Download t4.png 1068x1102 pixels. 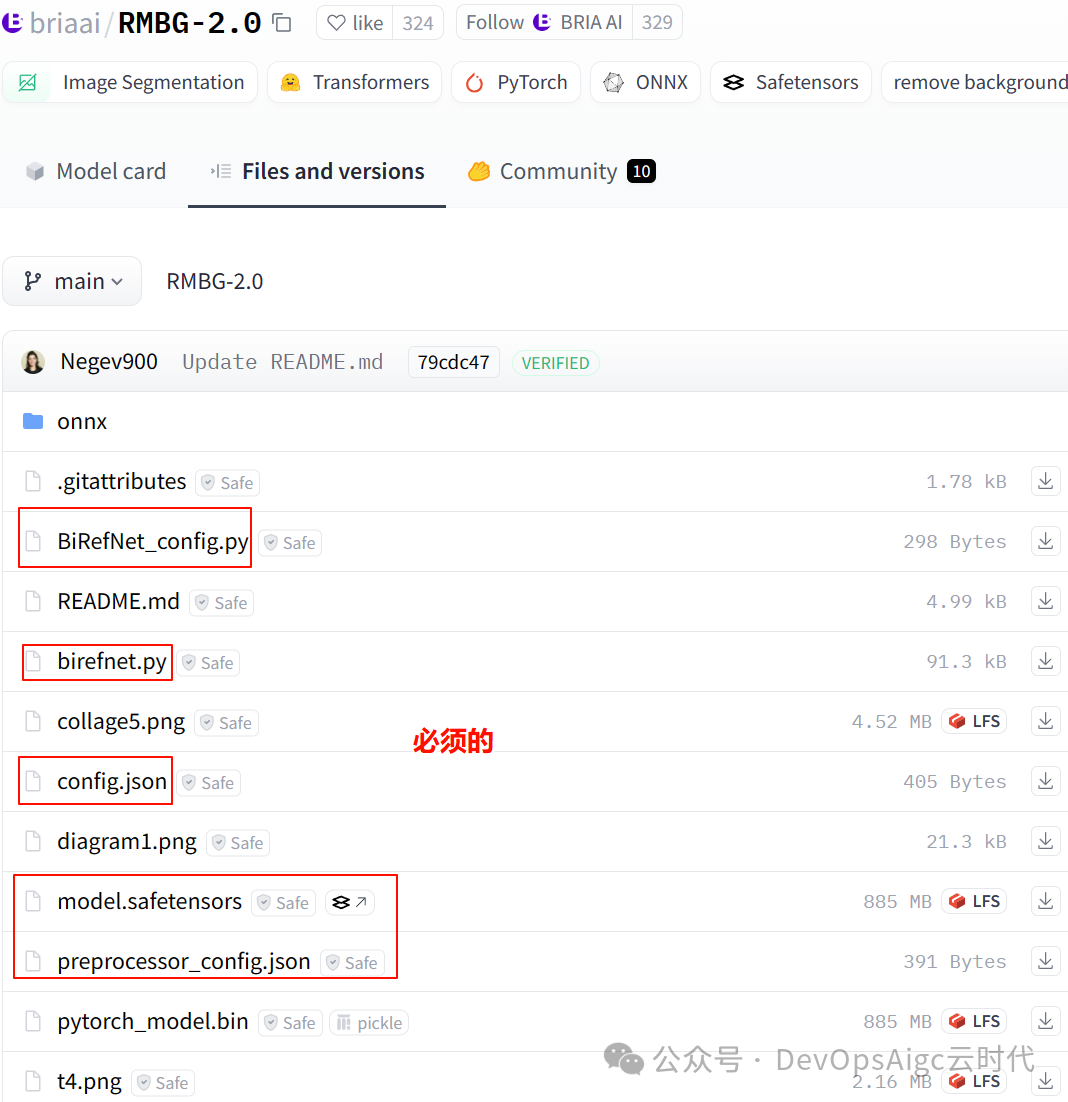[1046, 1081]
